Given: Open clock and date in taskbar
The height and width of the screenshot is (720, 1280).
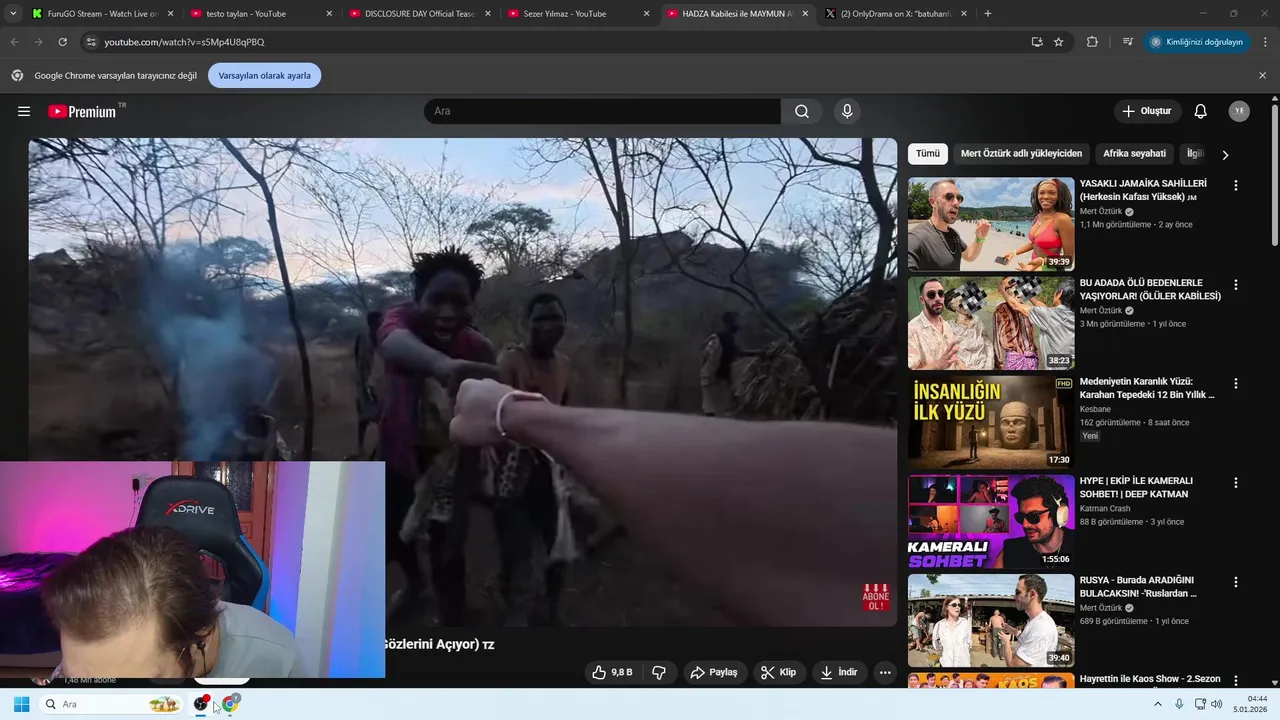Looking at the screenshot, I should pyautogui.click(x=1251, y=704).
